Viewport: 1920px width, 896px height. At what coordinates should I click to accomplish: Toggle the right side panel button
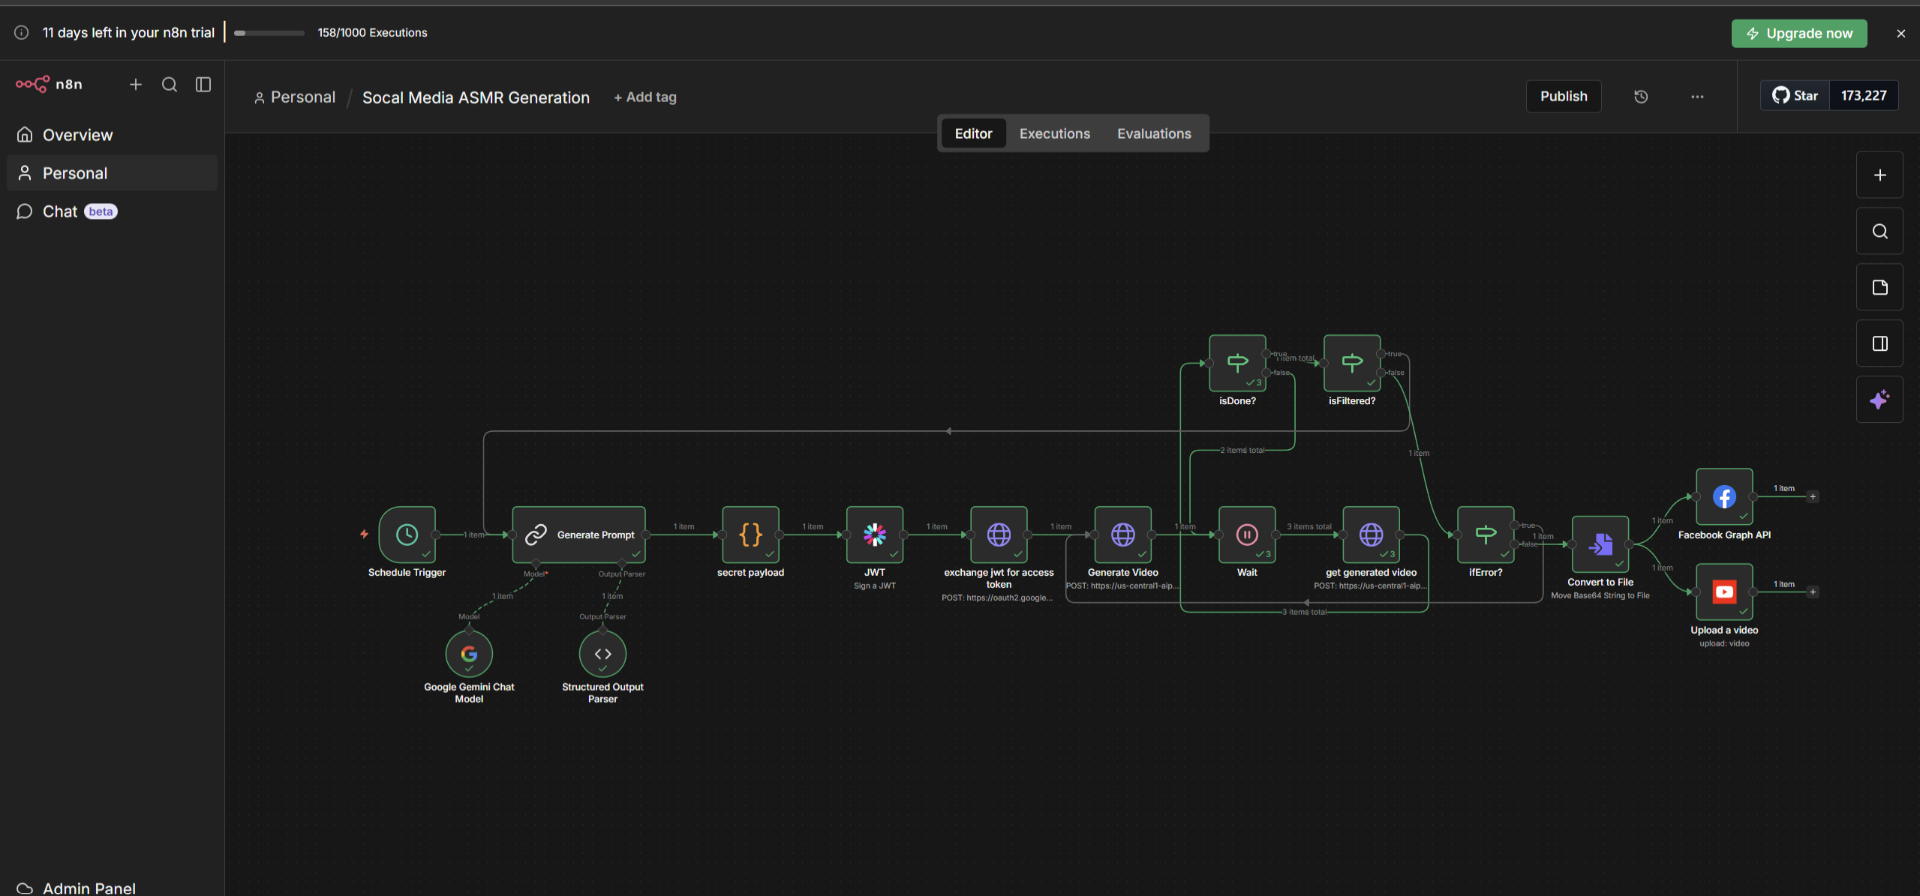(1880, 344)
